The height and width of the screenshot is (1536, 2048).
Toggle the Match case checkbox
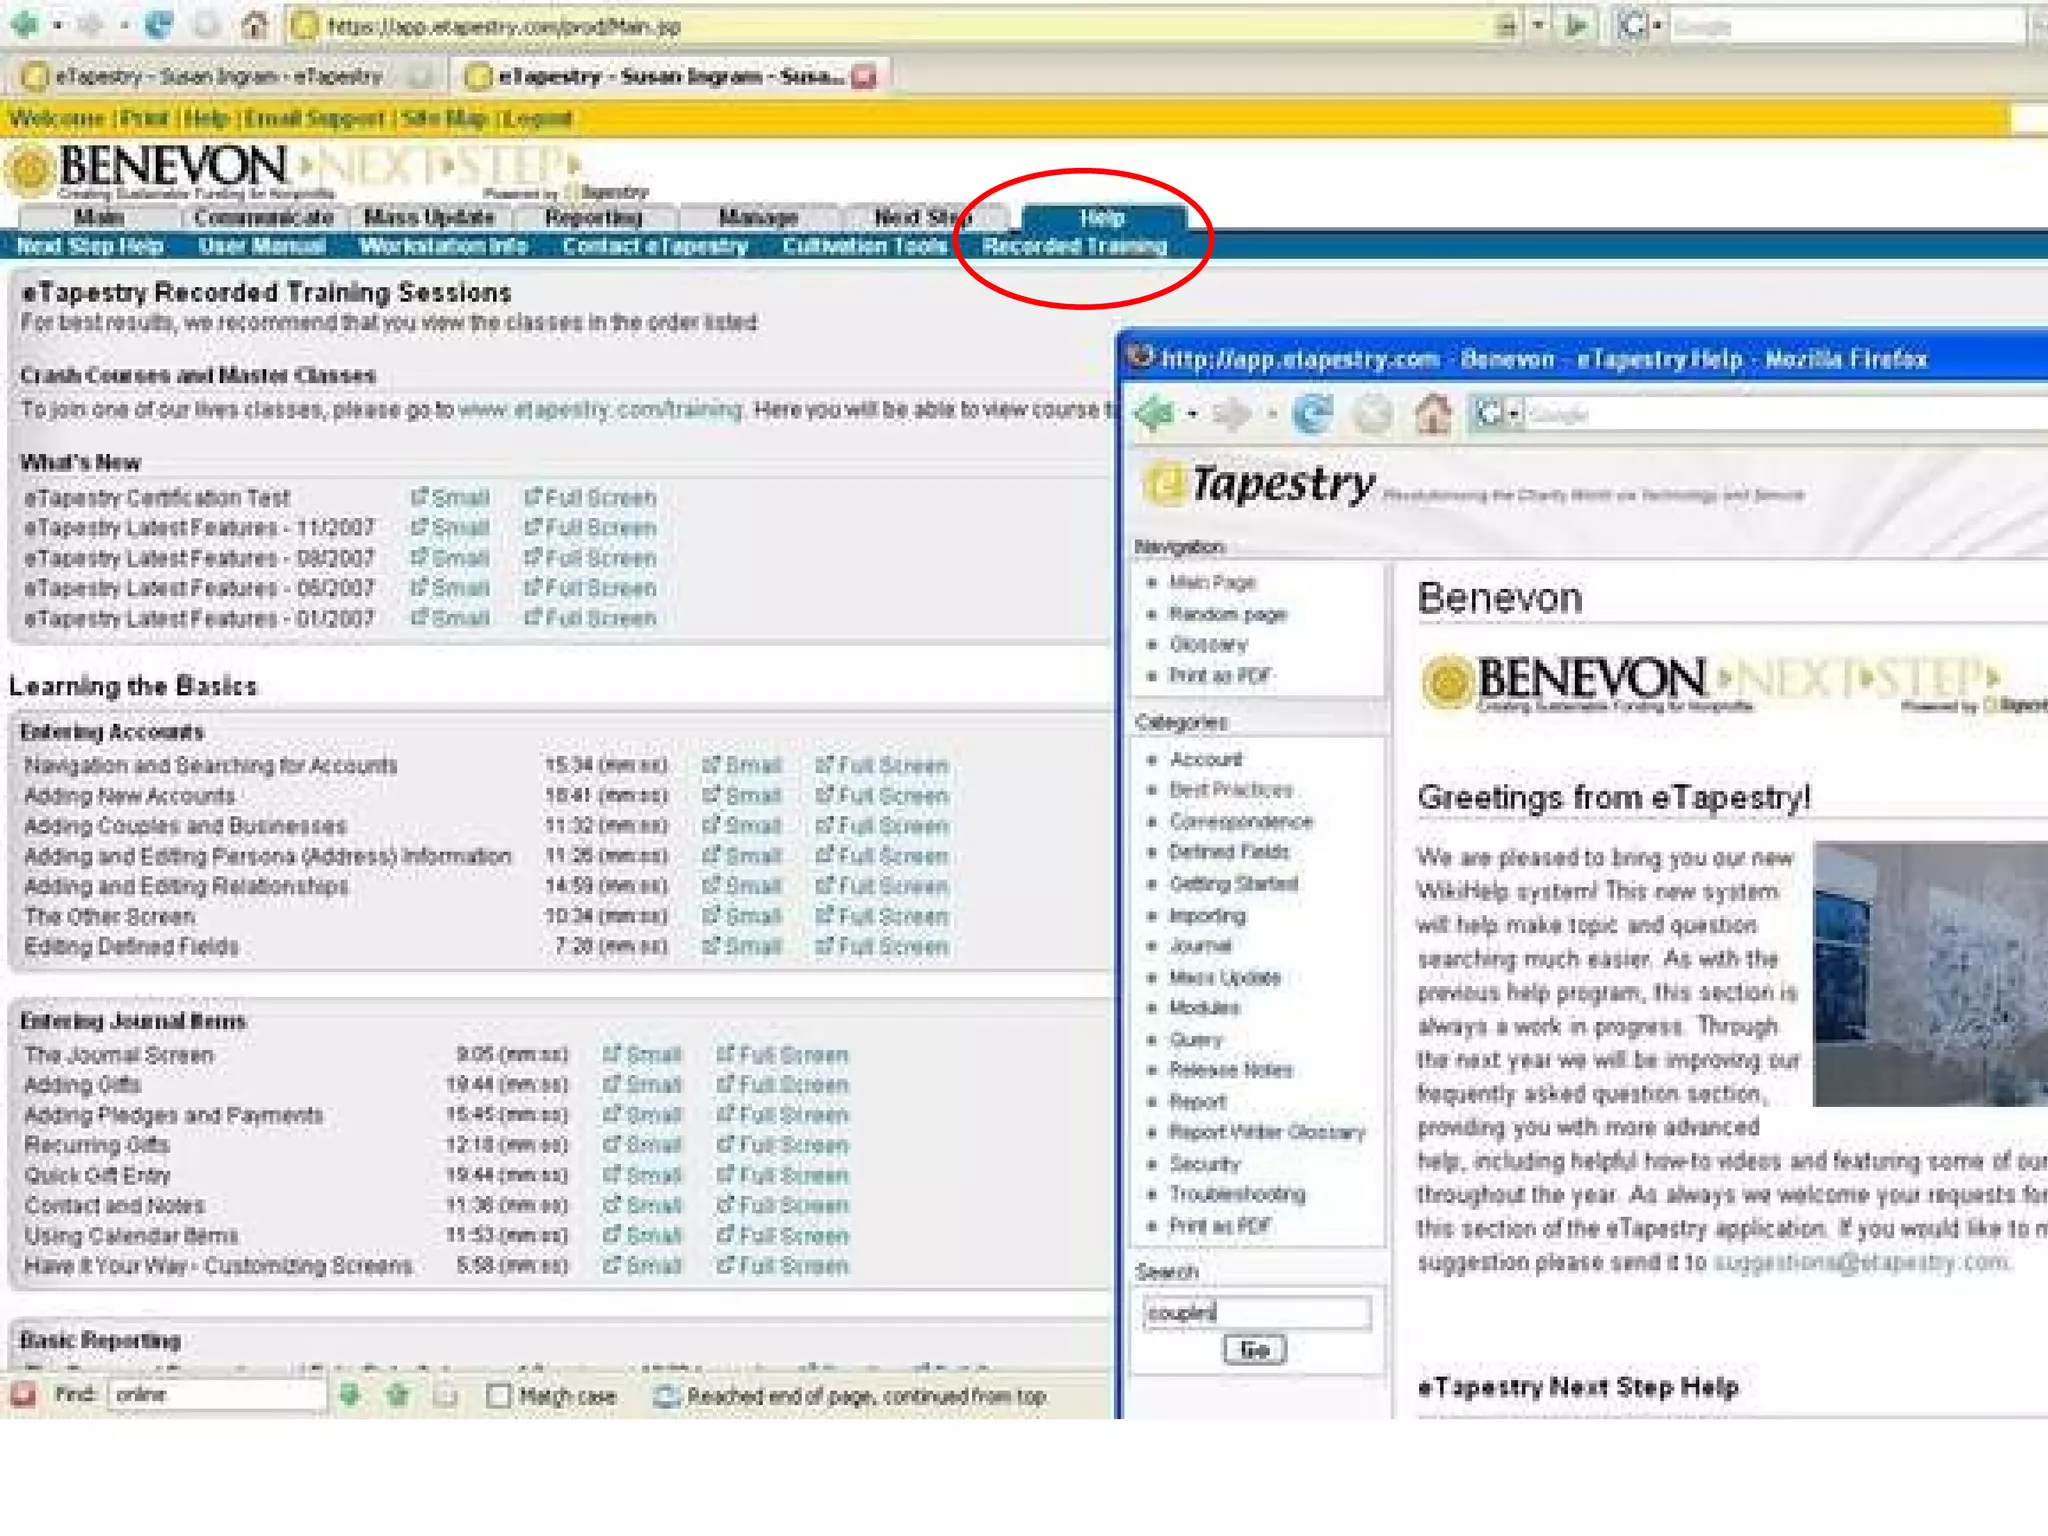(498, 1395)
